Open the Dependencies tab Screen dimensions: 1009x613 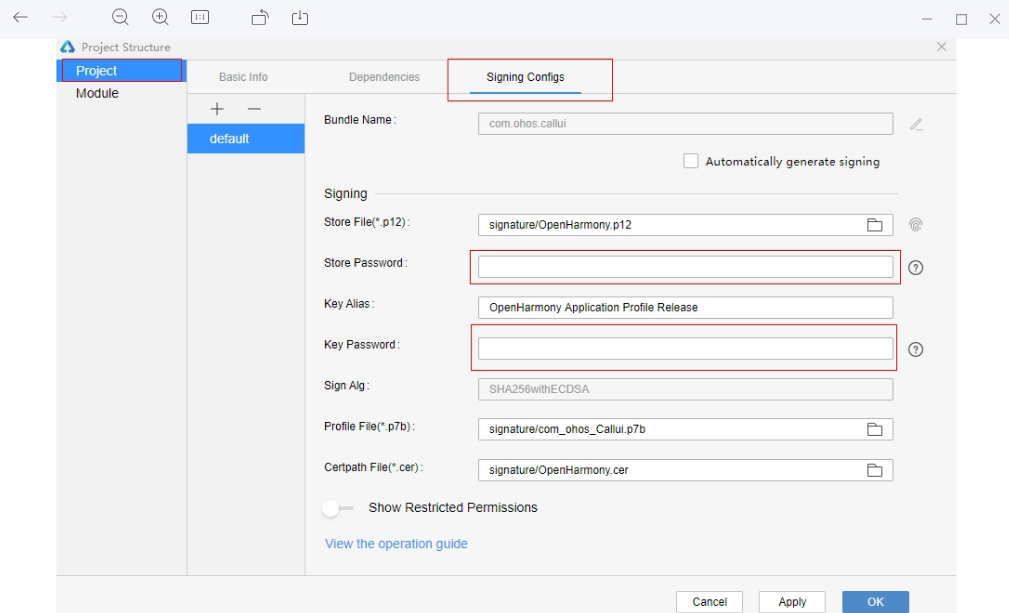[x=384, y=77]
